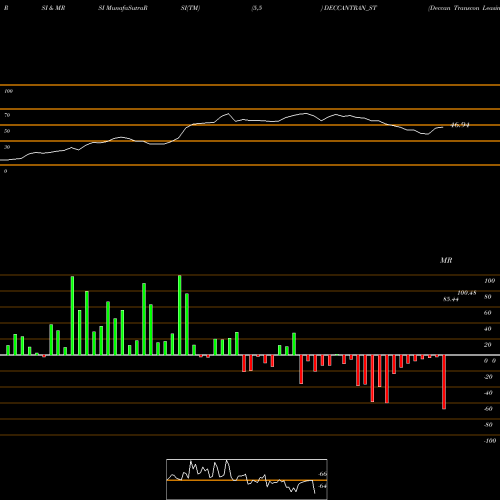Click the 'SI(TM)' header label
The image size is (500, 500).
point(190,8)
